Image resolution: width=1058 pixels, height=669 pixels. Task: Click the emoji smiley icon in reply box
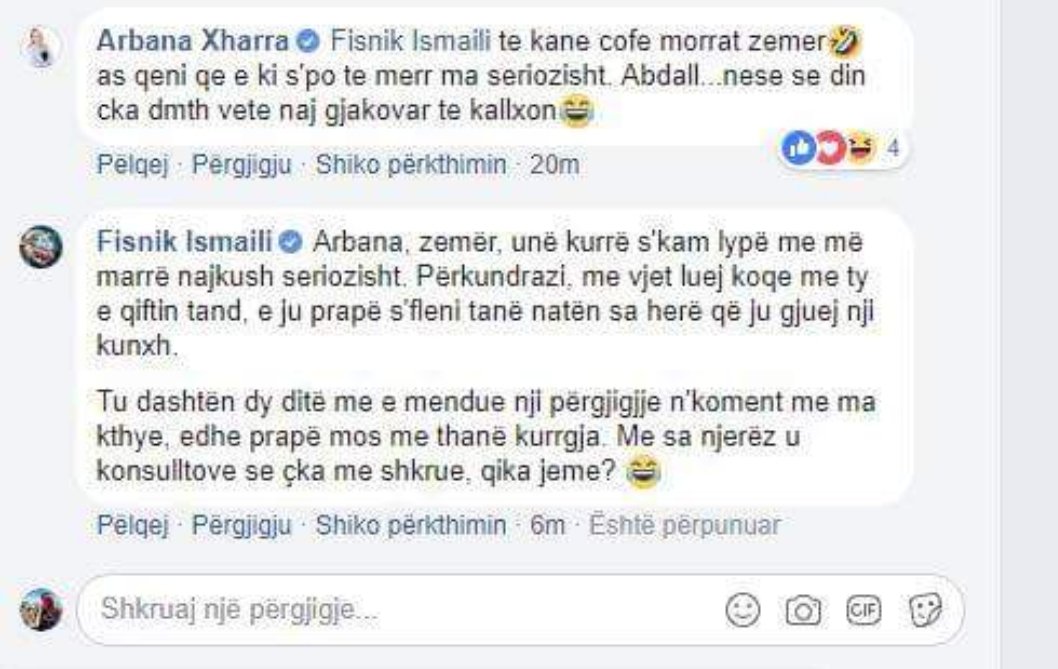click(742, 610)
